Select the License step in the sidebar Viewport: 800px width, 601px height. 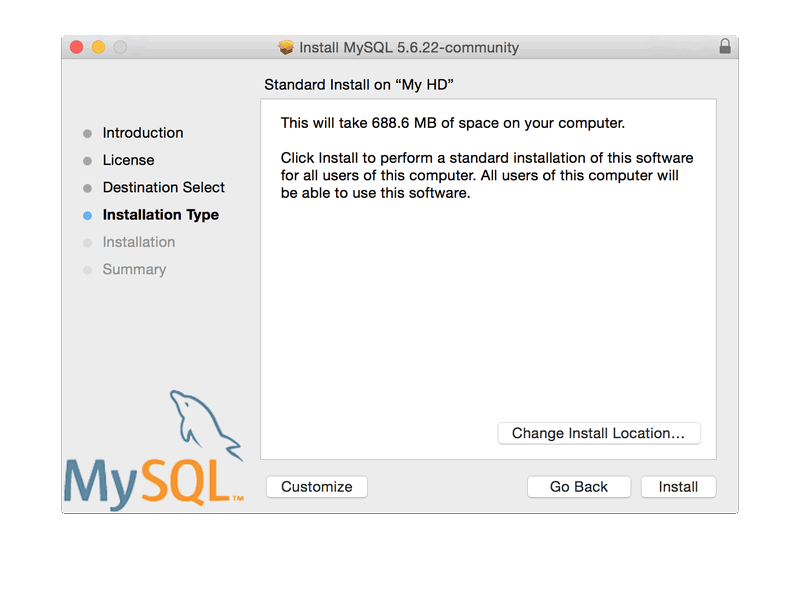pos(128,160)
